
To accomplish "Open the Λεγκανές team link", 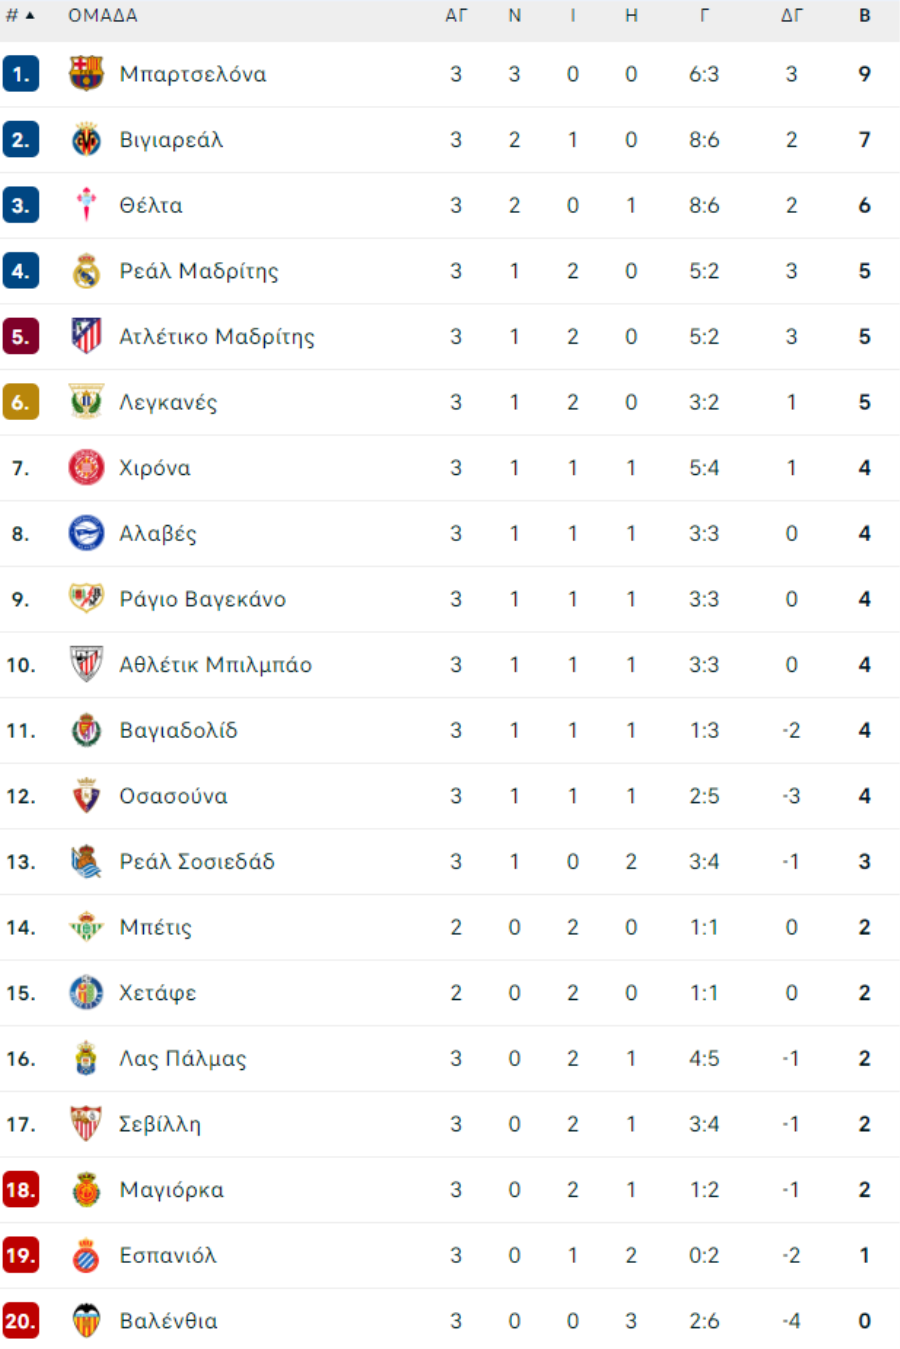I will click(168, 403).
